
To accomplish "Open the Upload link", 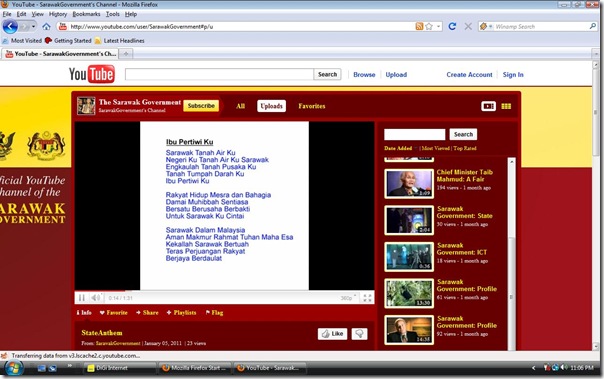I will click(x=396, y=75).
